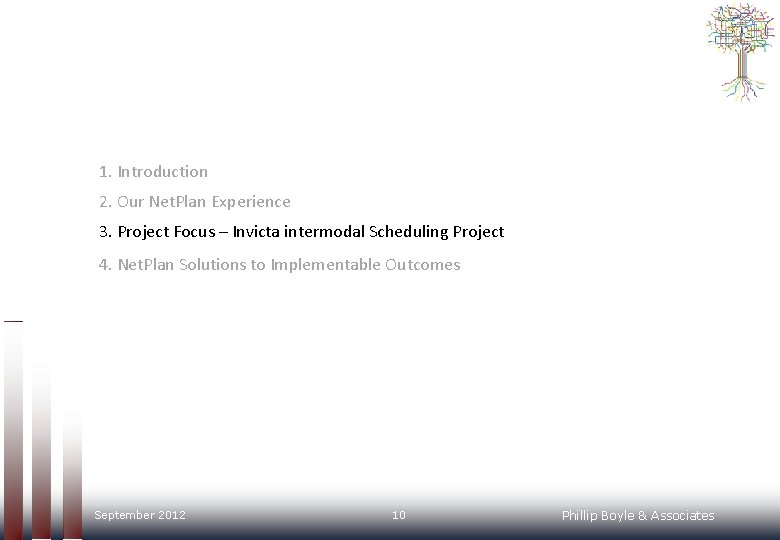This screenshot has width=780, height=540.
Task: Click the colorful network tree logo
Action: [741, 52]
